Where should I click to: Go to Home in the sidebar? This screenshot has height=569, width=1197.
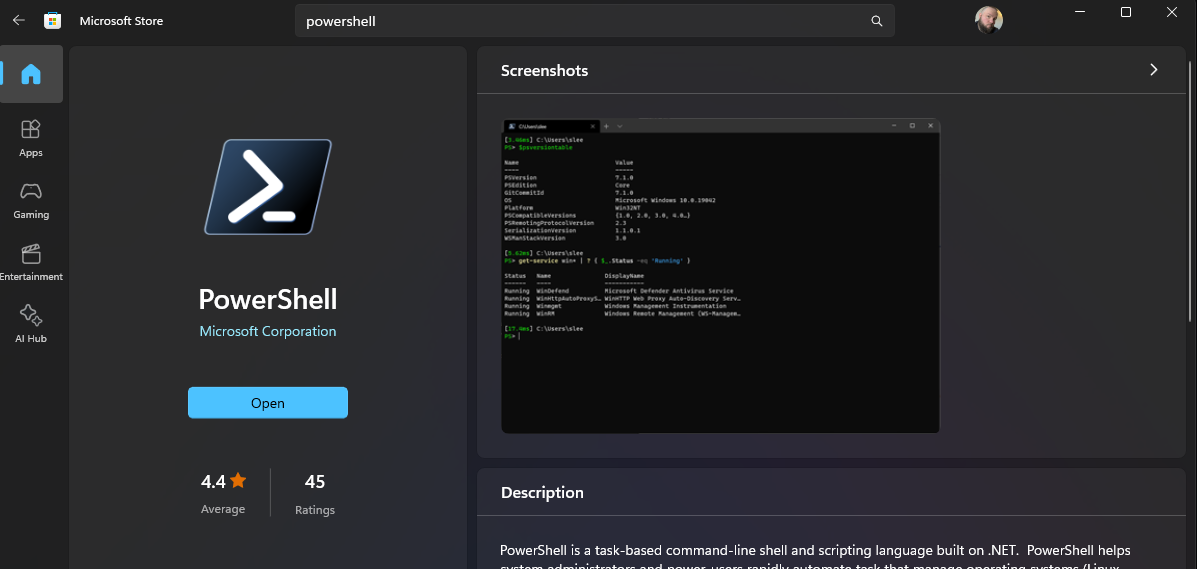tap(31, 74)
